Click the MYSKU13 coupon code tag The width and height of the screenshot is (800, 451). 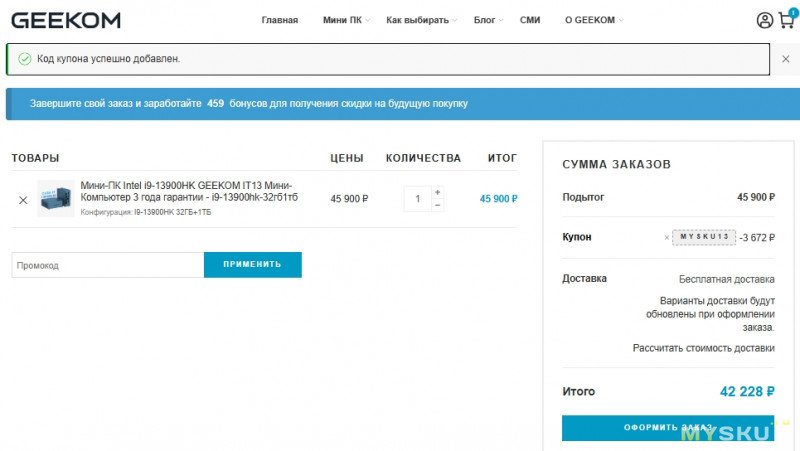pos(704,237)
